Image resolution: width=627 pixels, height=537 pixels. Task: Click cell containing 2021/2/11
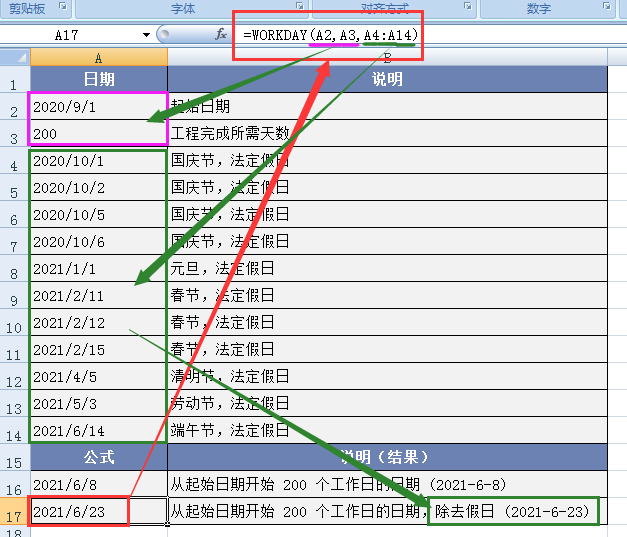point(99,295)
